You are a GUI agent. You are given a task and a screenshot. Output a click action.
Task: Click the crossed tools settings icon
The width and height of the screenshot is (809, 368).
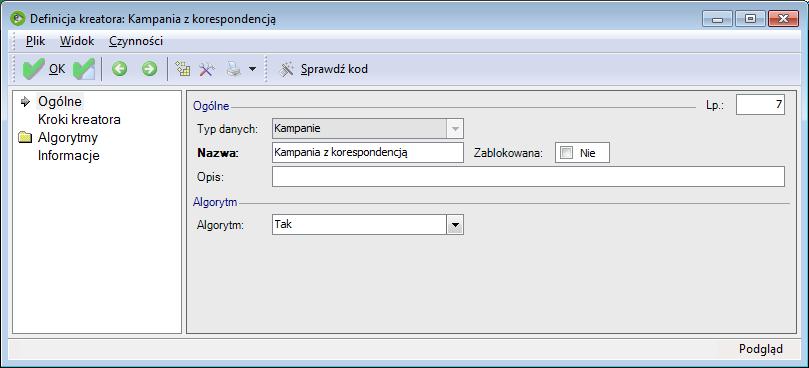coord(207,69)
